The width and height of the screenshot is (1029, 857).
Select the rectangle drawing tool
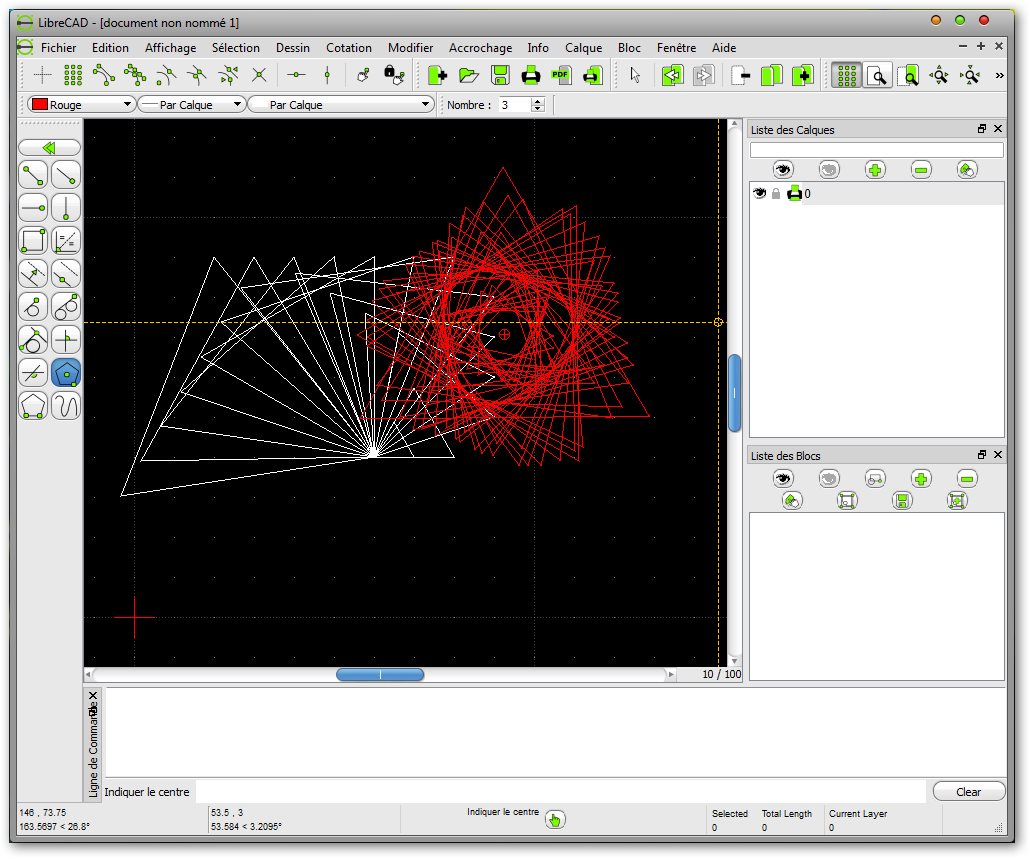point(34,241)
